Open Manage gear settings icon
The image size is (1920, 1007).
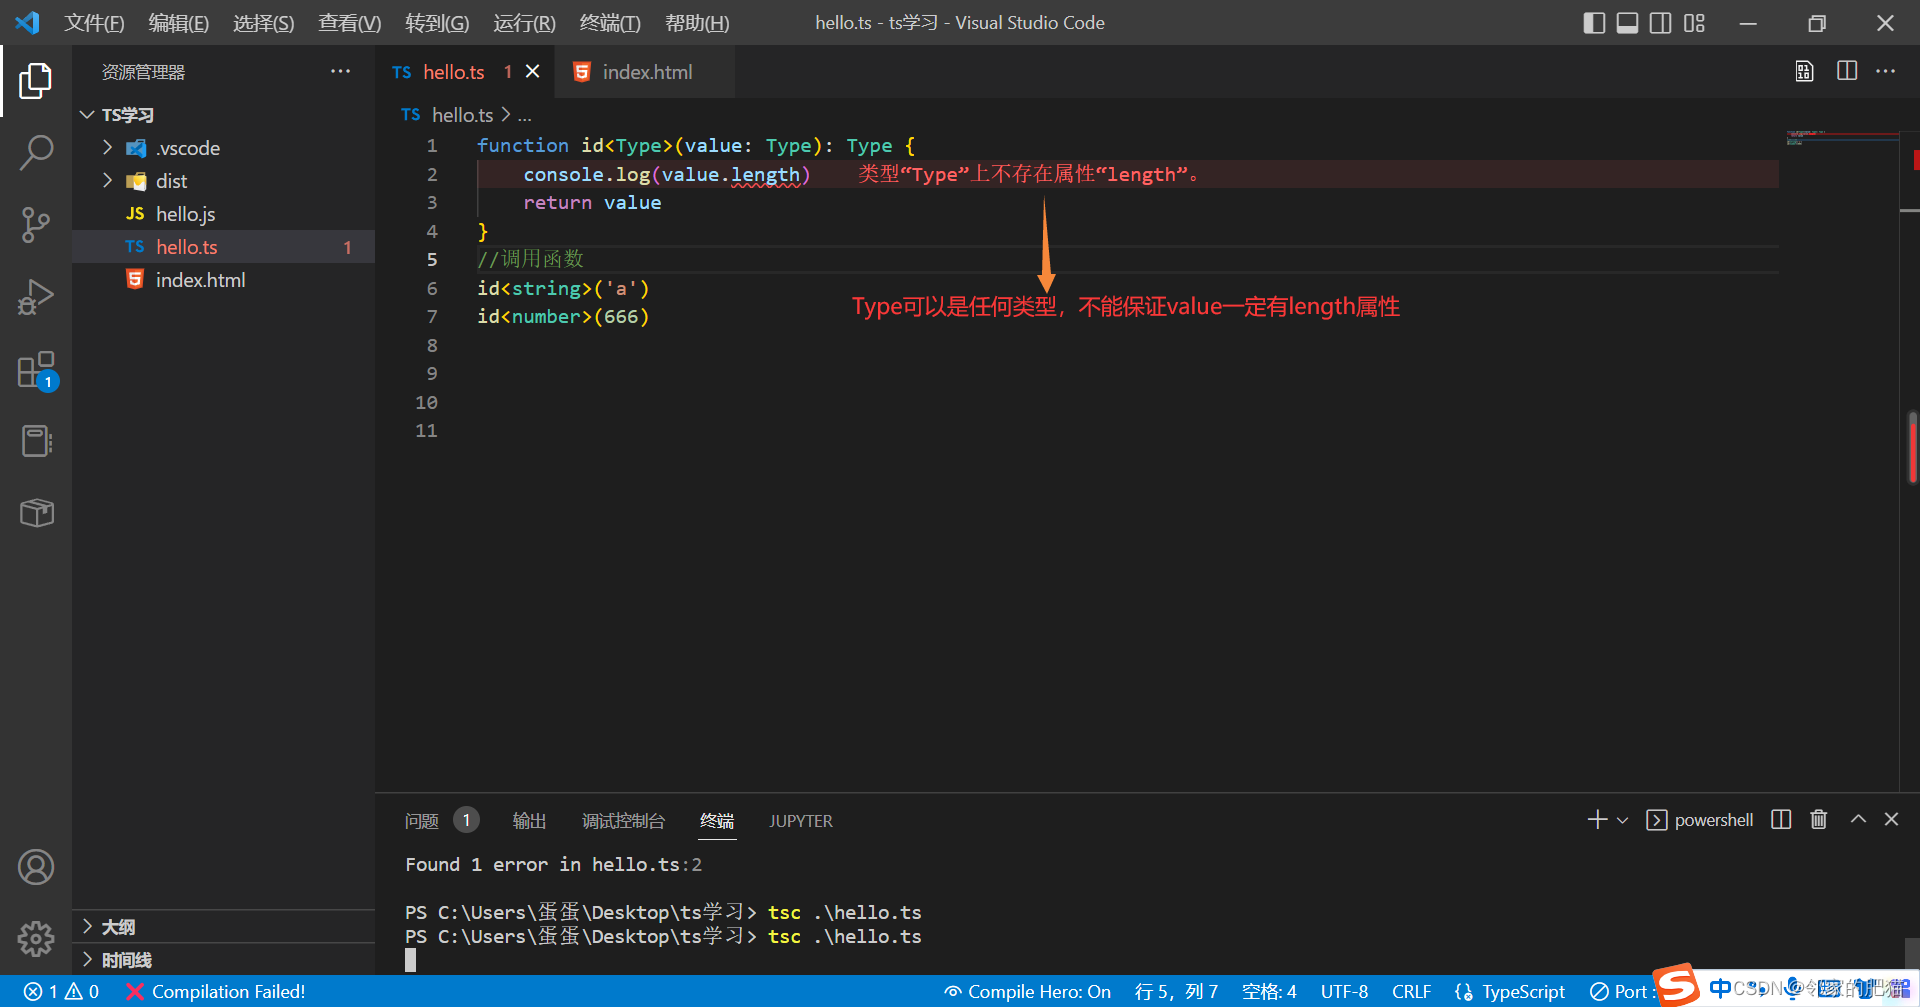click(x=36, y=939)
